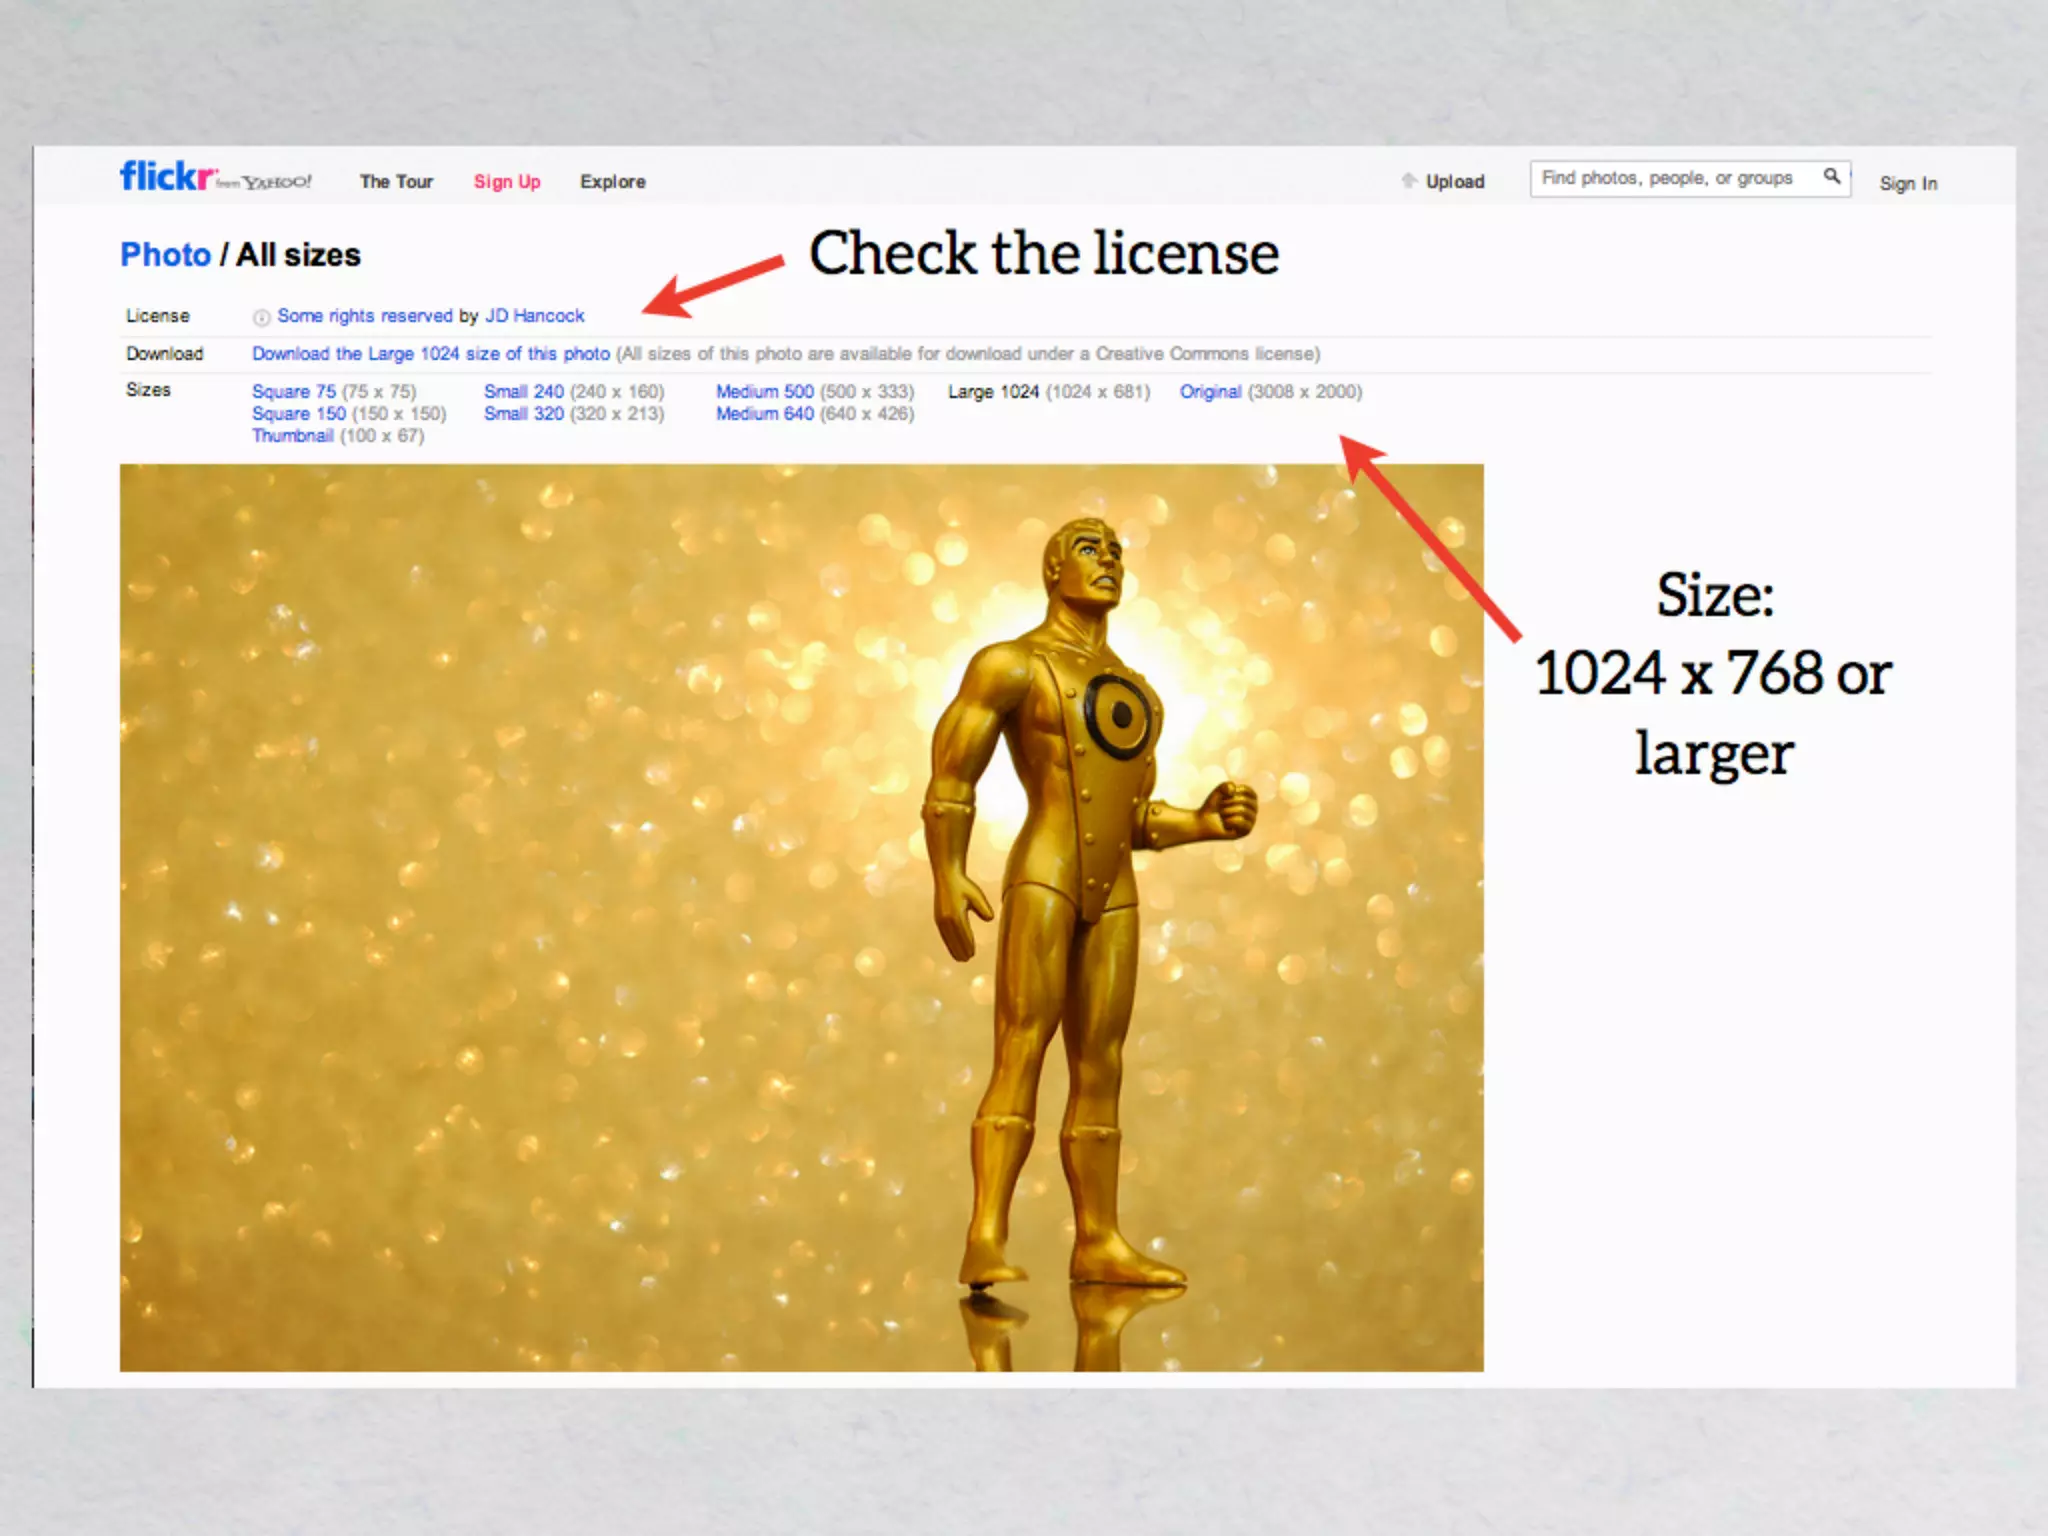Choose the Medium 640 size
The height and width of the screenshot is (1536, 2048).
[765, 414]
